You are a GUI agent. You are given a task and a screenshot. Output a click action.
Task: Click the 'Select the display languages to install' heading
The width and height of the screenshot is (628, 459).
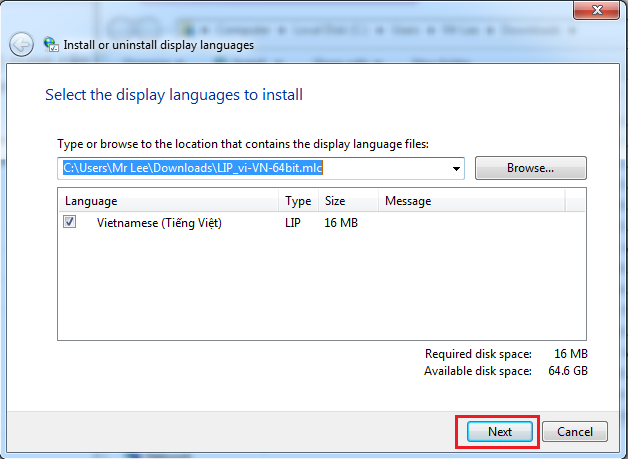tap(174, 95)
